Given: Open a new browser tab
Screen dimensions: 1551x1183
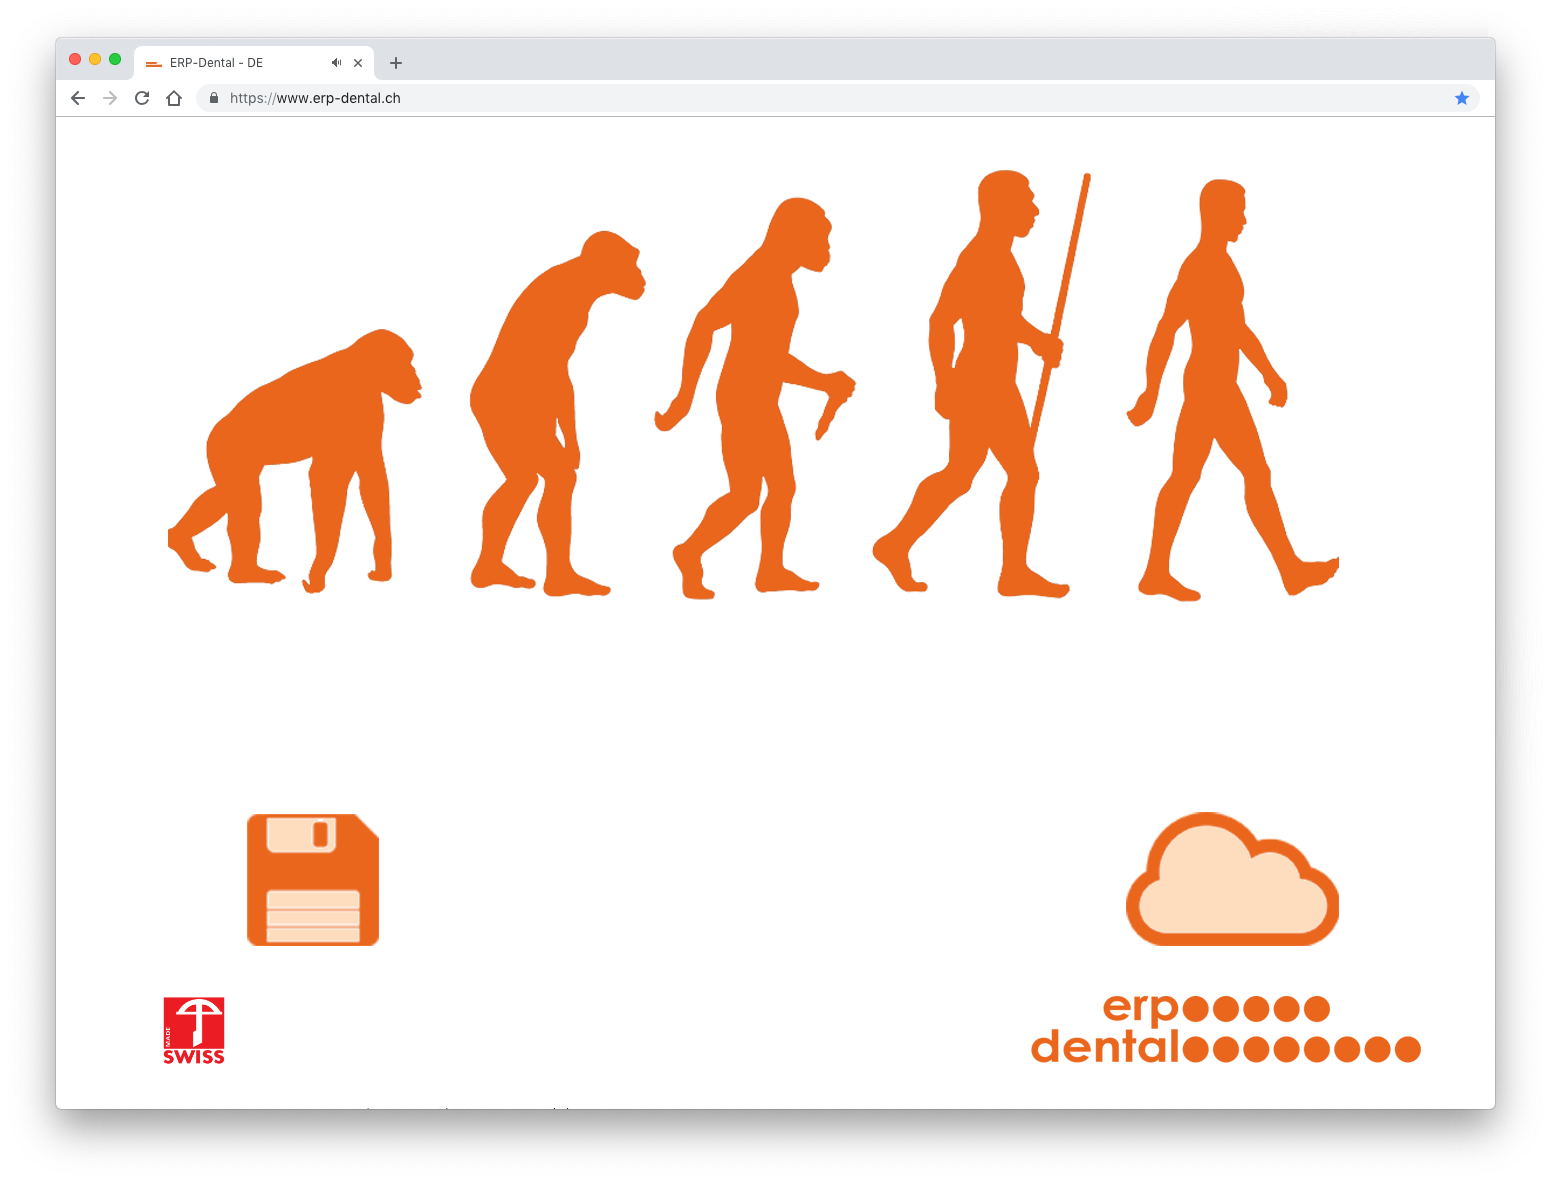Looking at the screenshot, I should click(x=396, y=63).
